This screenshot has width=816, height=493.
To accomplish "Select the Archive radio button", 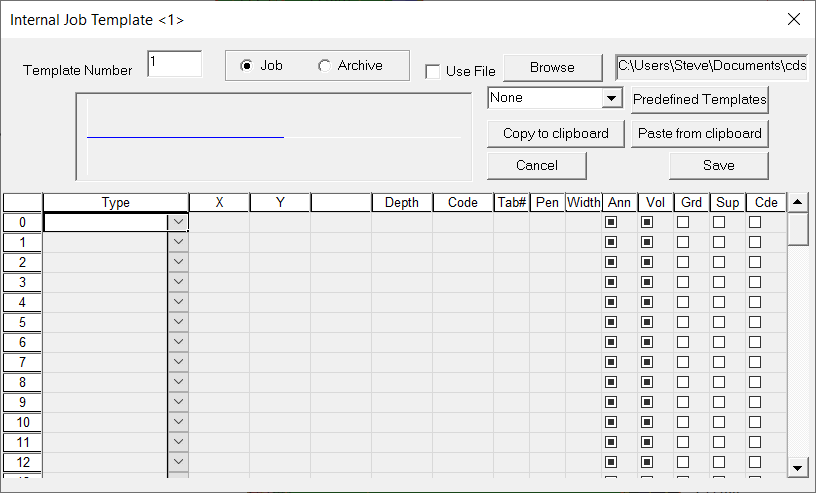I will pyautogui.click(x=324, y=66).
